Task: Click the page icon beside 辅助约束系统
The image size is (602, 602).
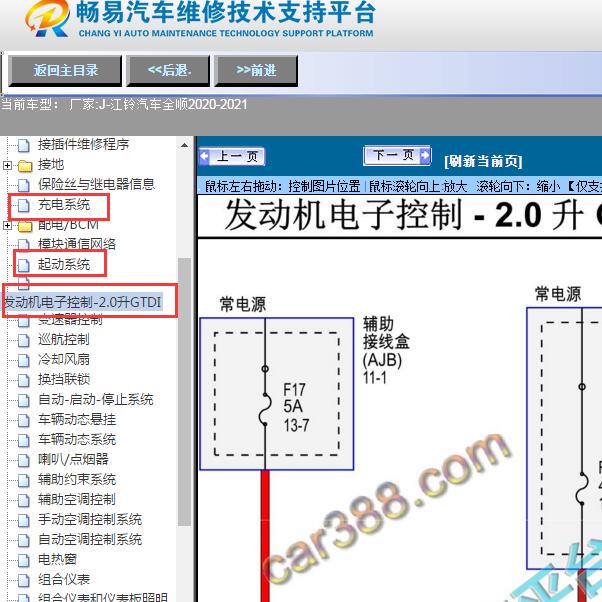Action: coord(24,480)
